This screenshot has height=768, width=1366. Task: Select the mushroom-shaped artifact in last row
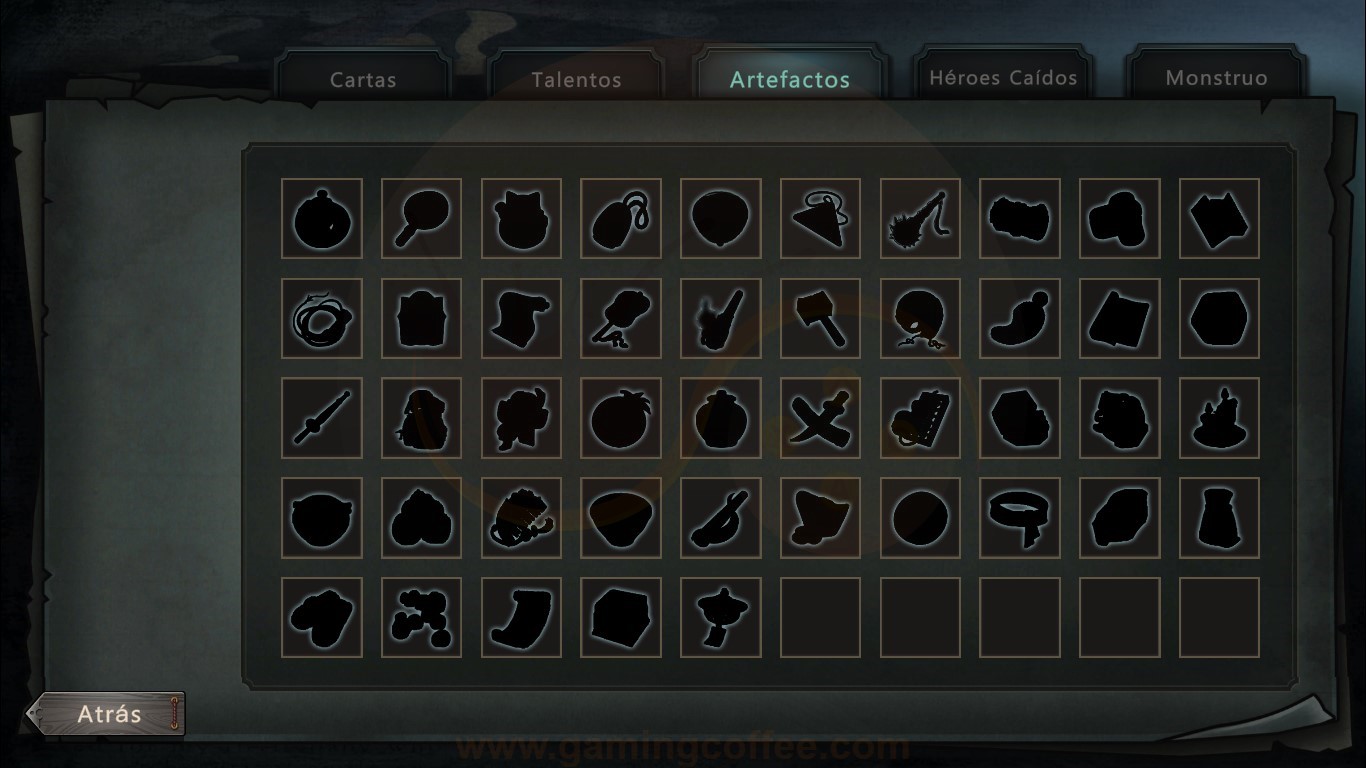click(x=721, y=617)
